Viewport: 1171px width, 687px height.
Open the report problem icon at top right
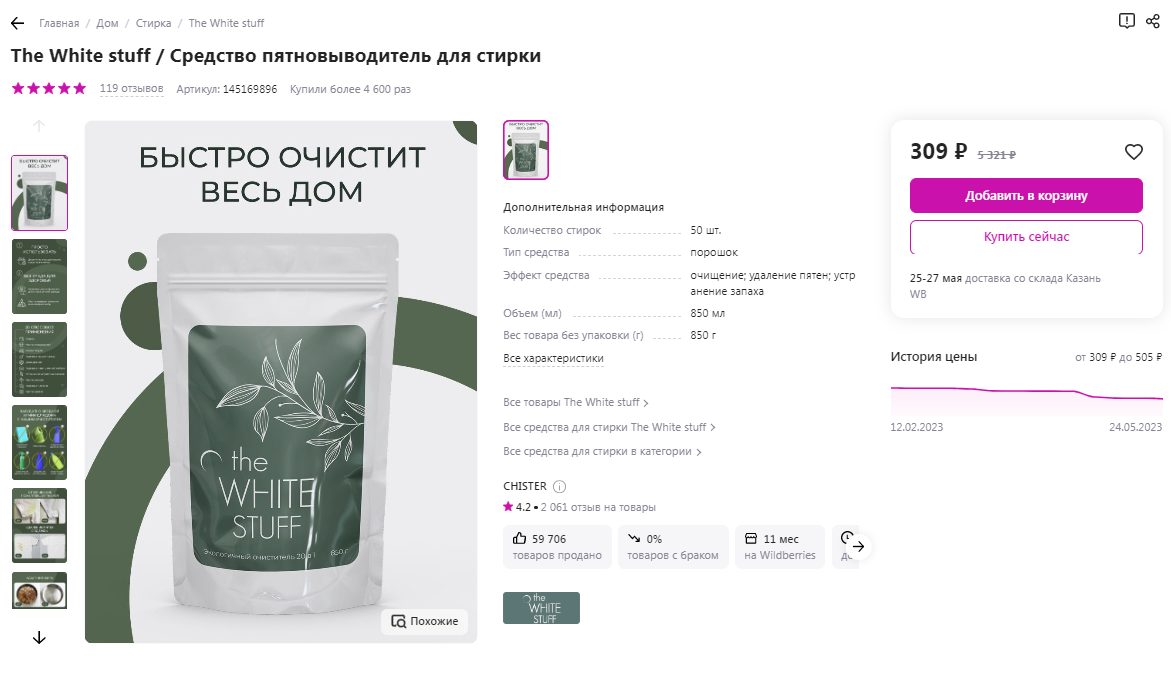(1126, 21)
